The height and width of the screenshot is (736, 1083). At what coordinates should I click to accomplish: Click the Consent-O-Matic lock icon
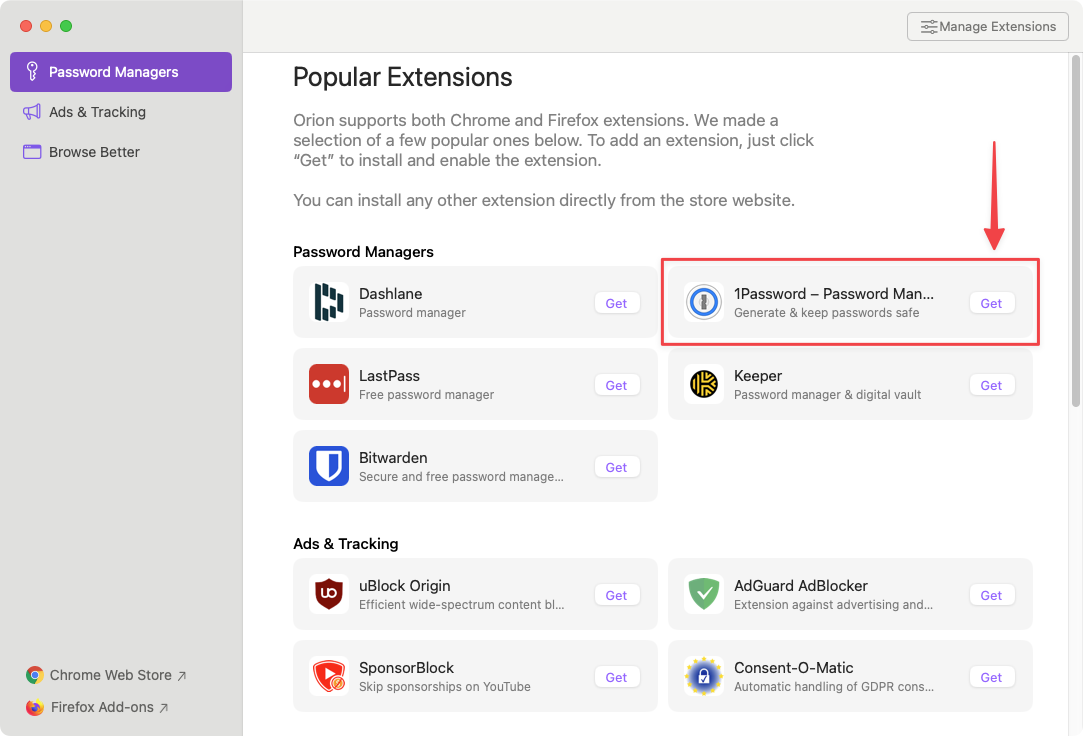[x=704, y=676]
